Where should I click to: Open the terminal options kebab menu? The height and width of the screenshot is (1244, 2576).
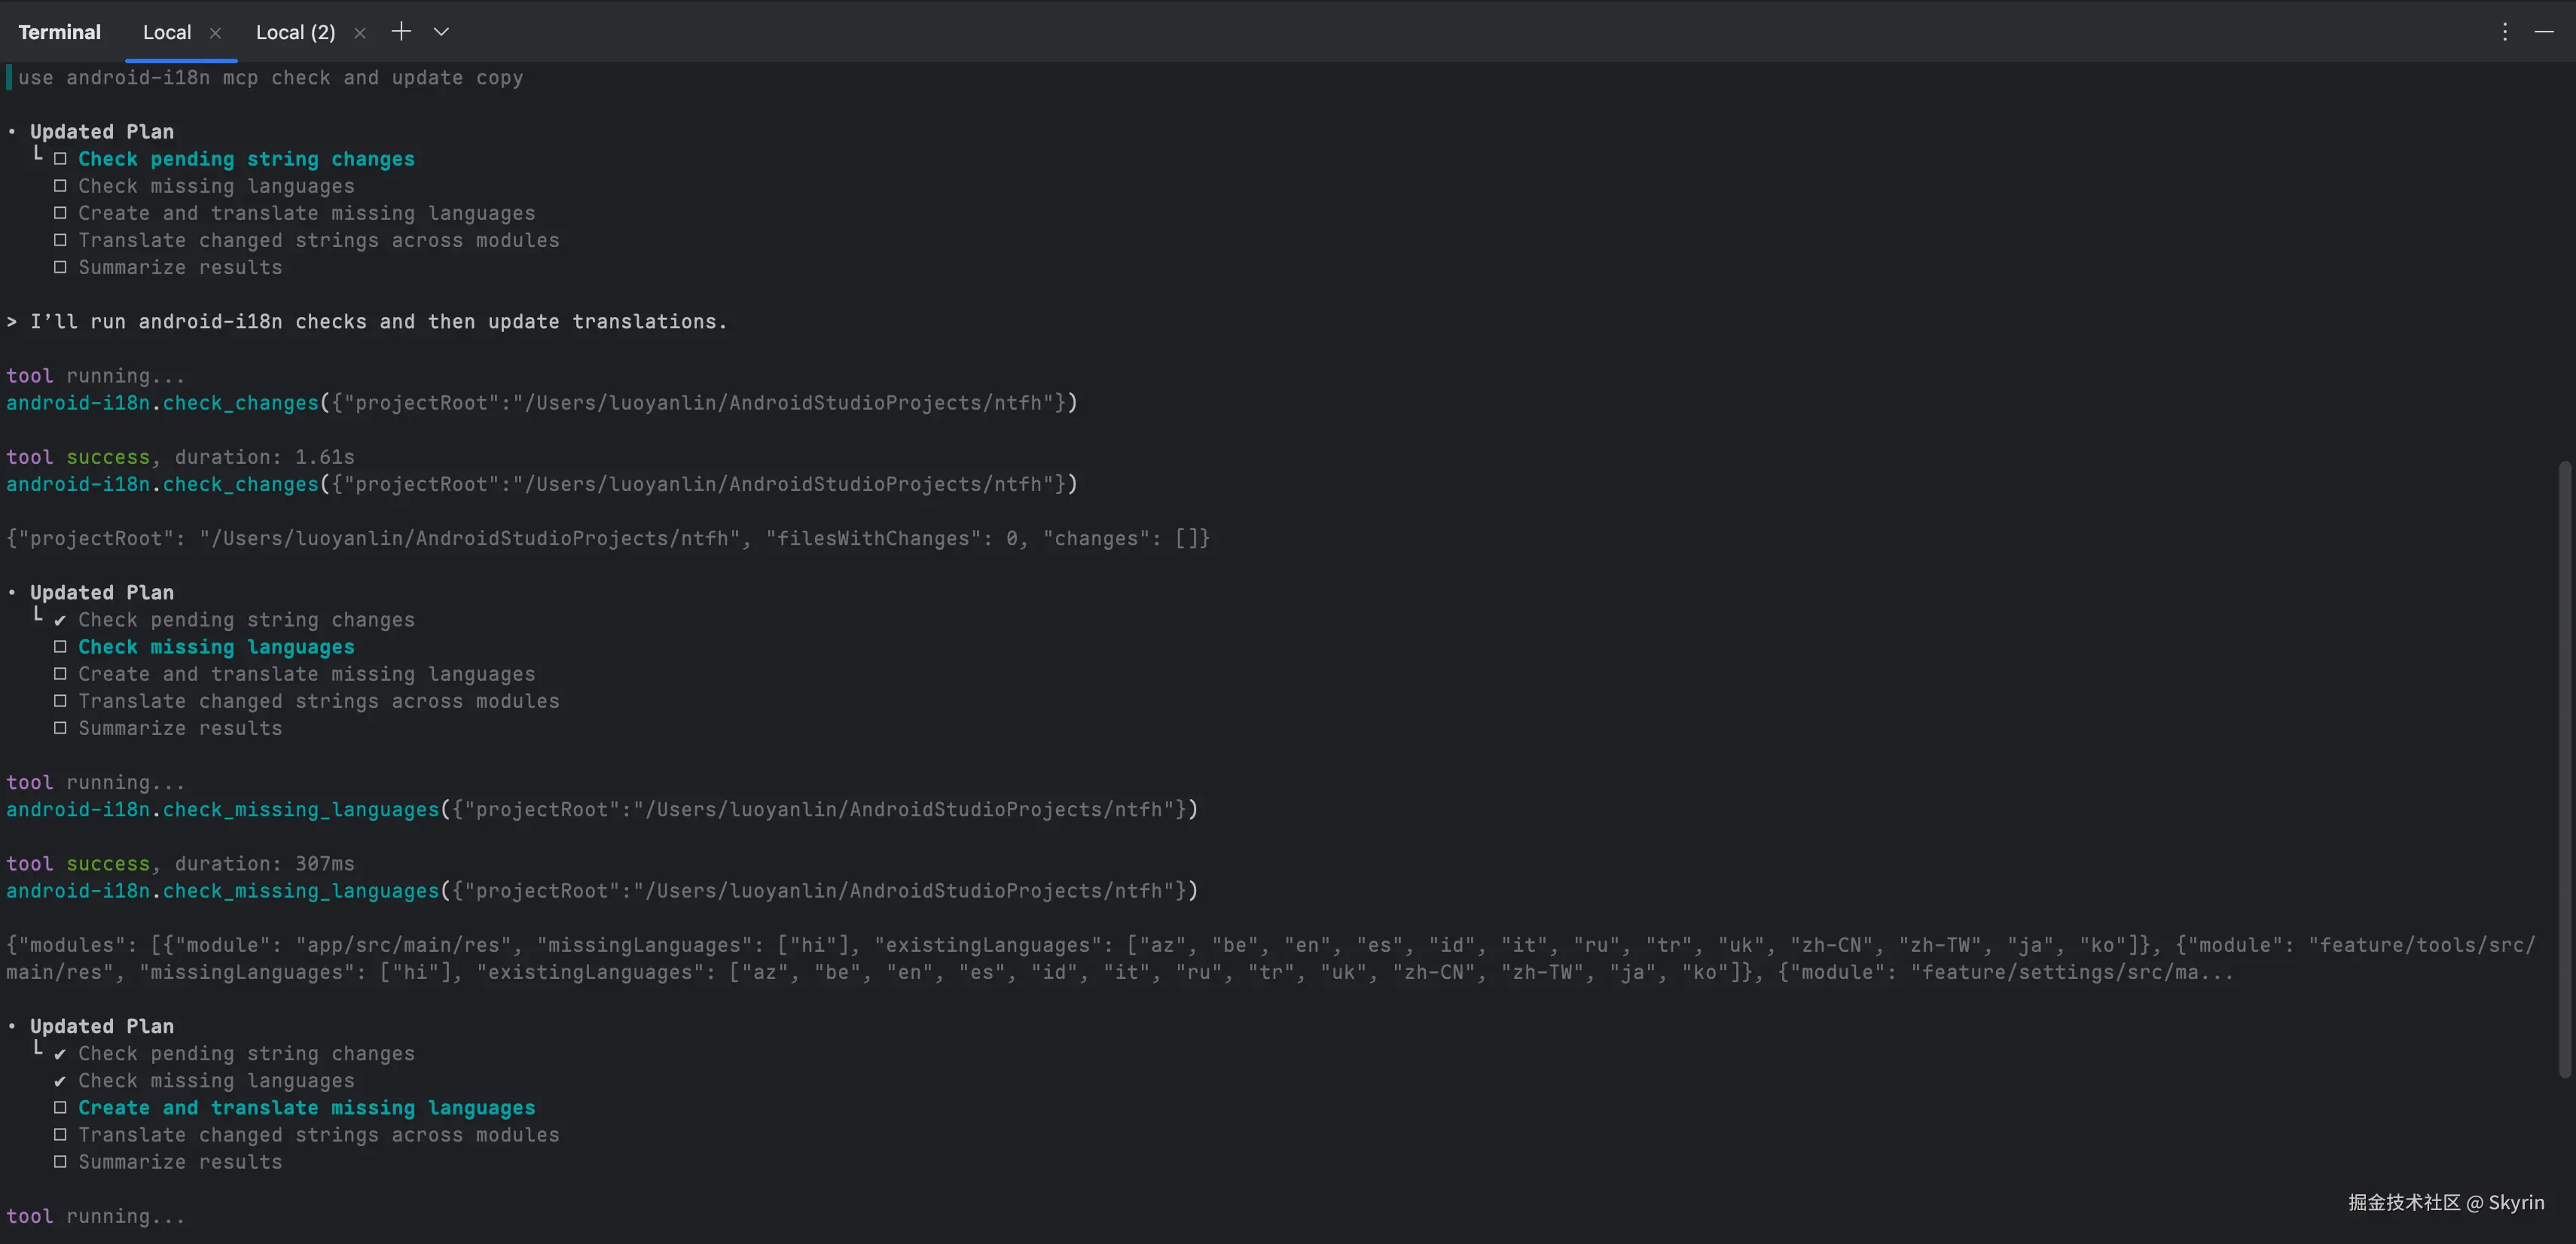(2505, 31)
